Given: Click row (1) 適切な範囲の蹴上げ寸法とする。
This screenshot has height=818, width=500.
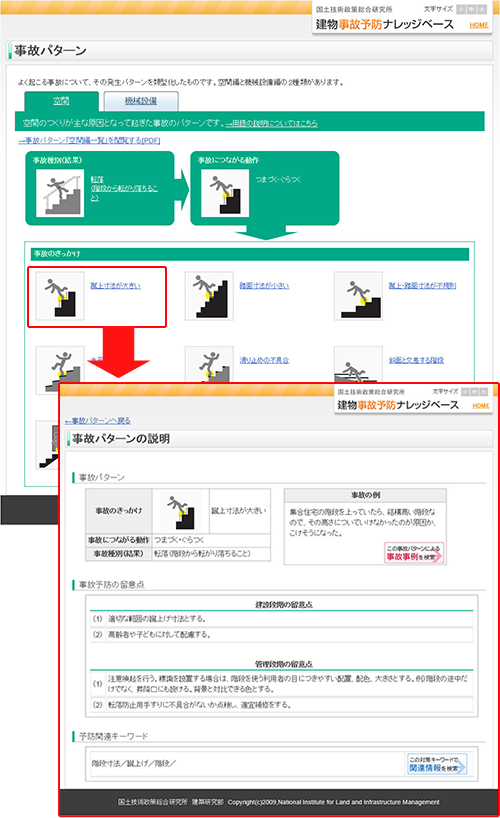Looking at the screenshot, I should pos(282,619).
